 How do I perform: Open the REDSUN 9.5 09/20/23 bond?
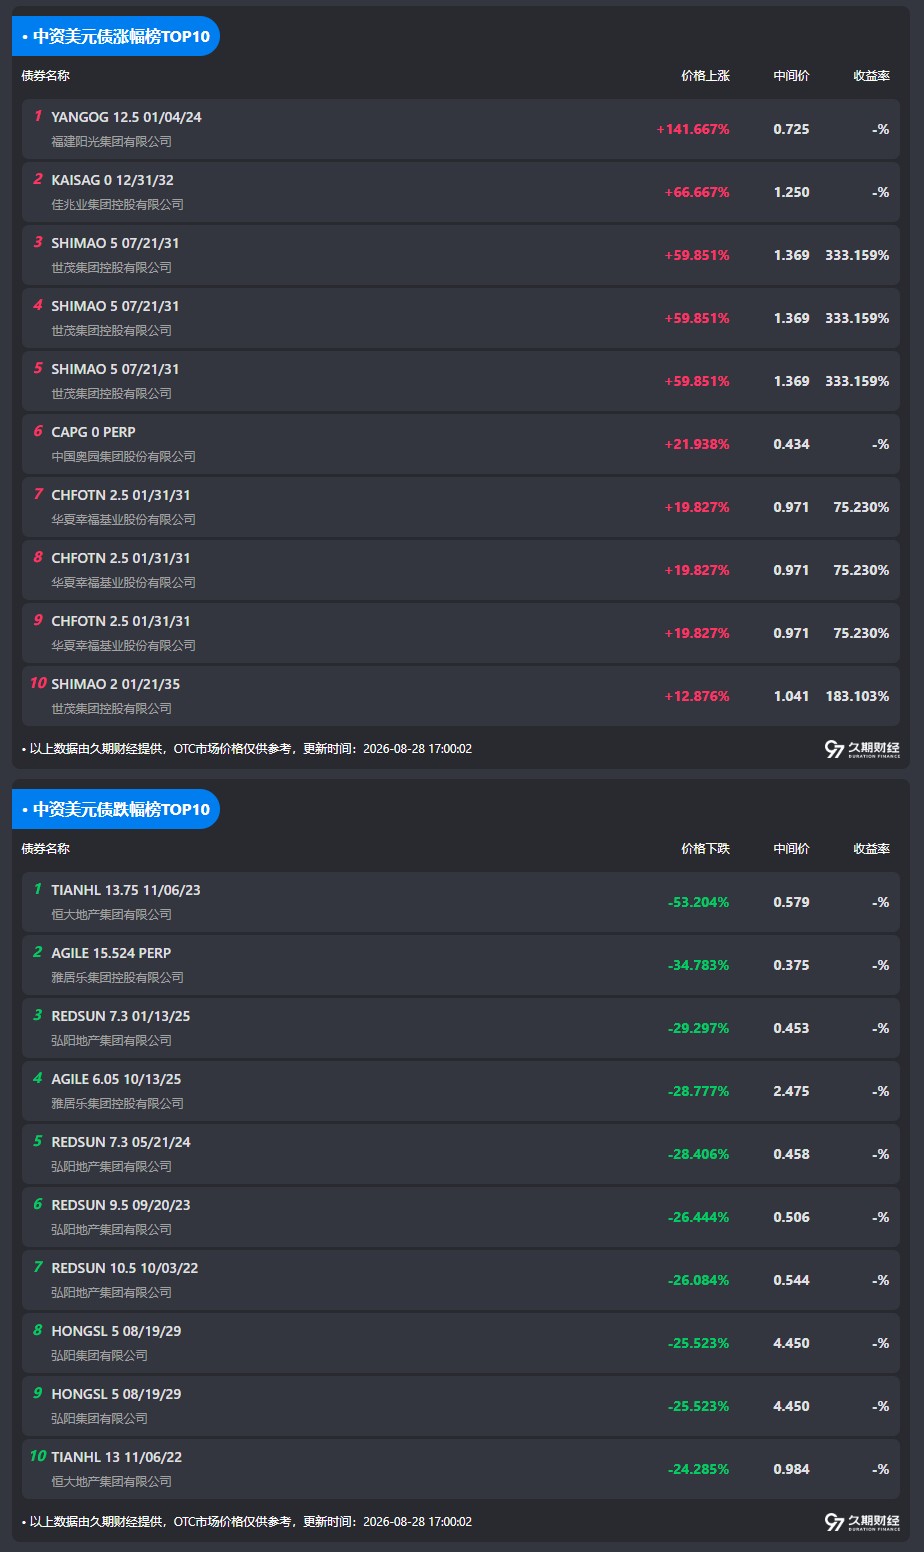tap(461, 1217)
